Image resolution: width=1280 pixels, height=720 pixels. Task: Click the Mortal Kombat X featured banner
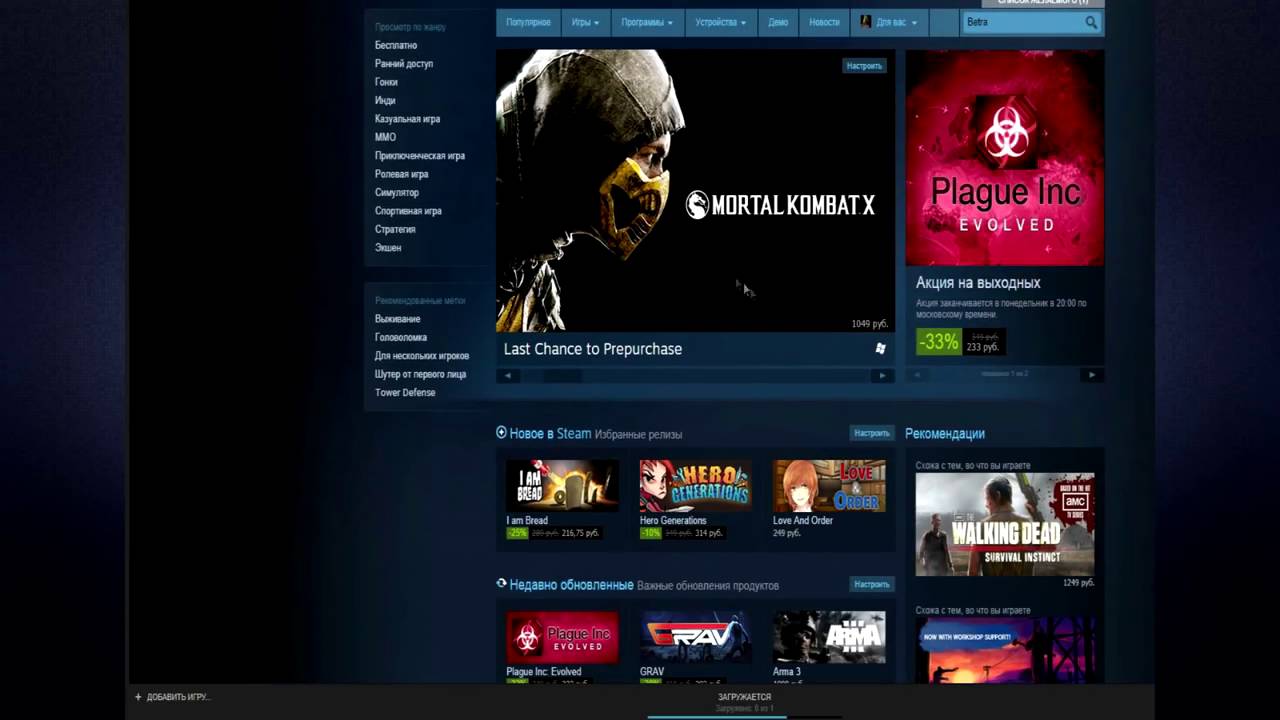tap(695, 191)
